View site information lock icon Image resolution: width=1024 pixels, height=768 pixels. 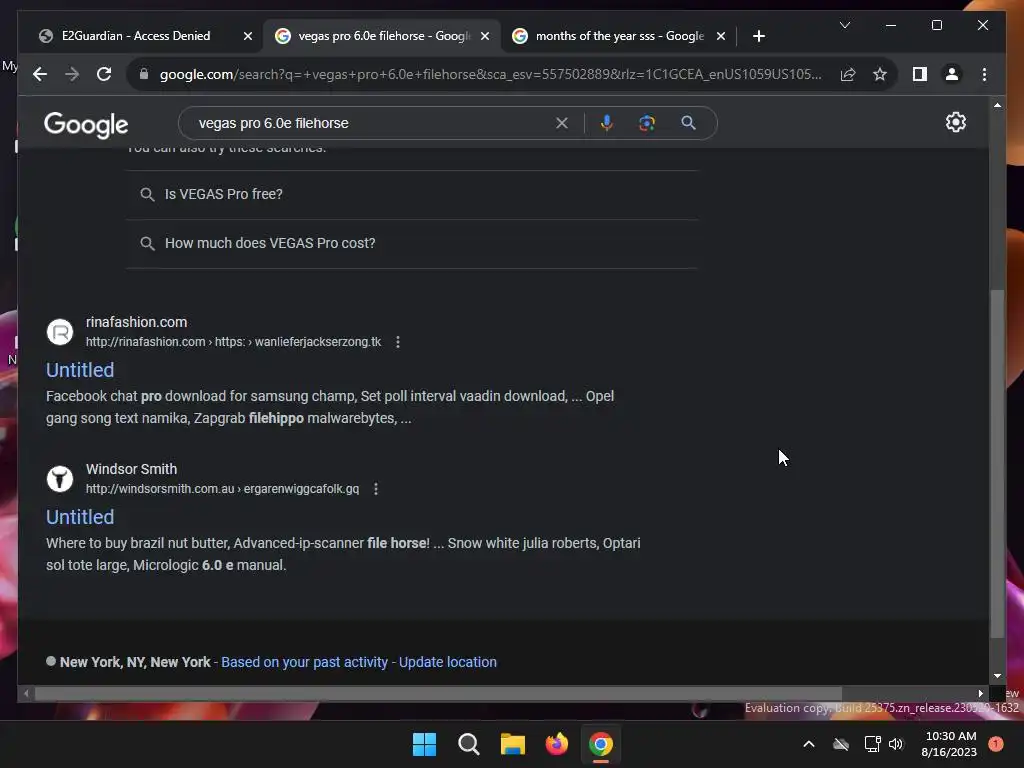[x=144, y=74]
